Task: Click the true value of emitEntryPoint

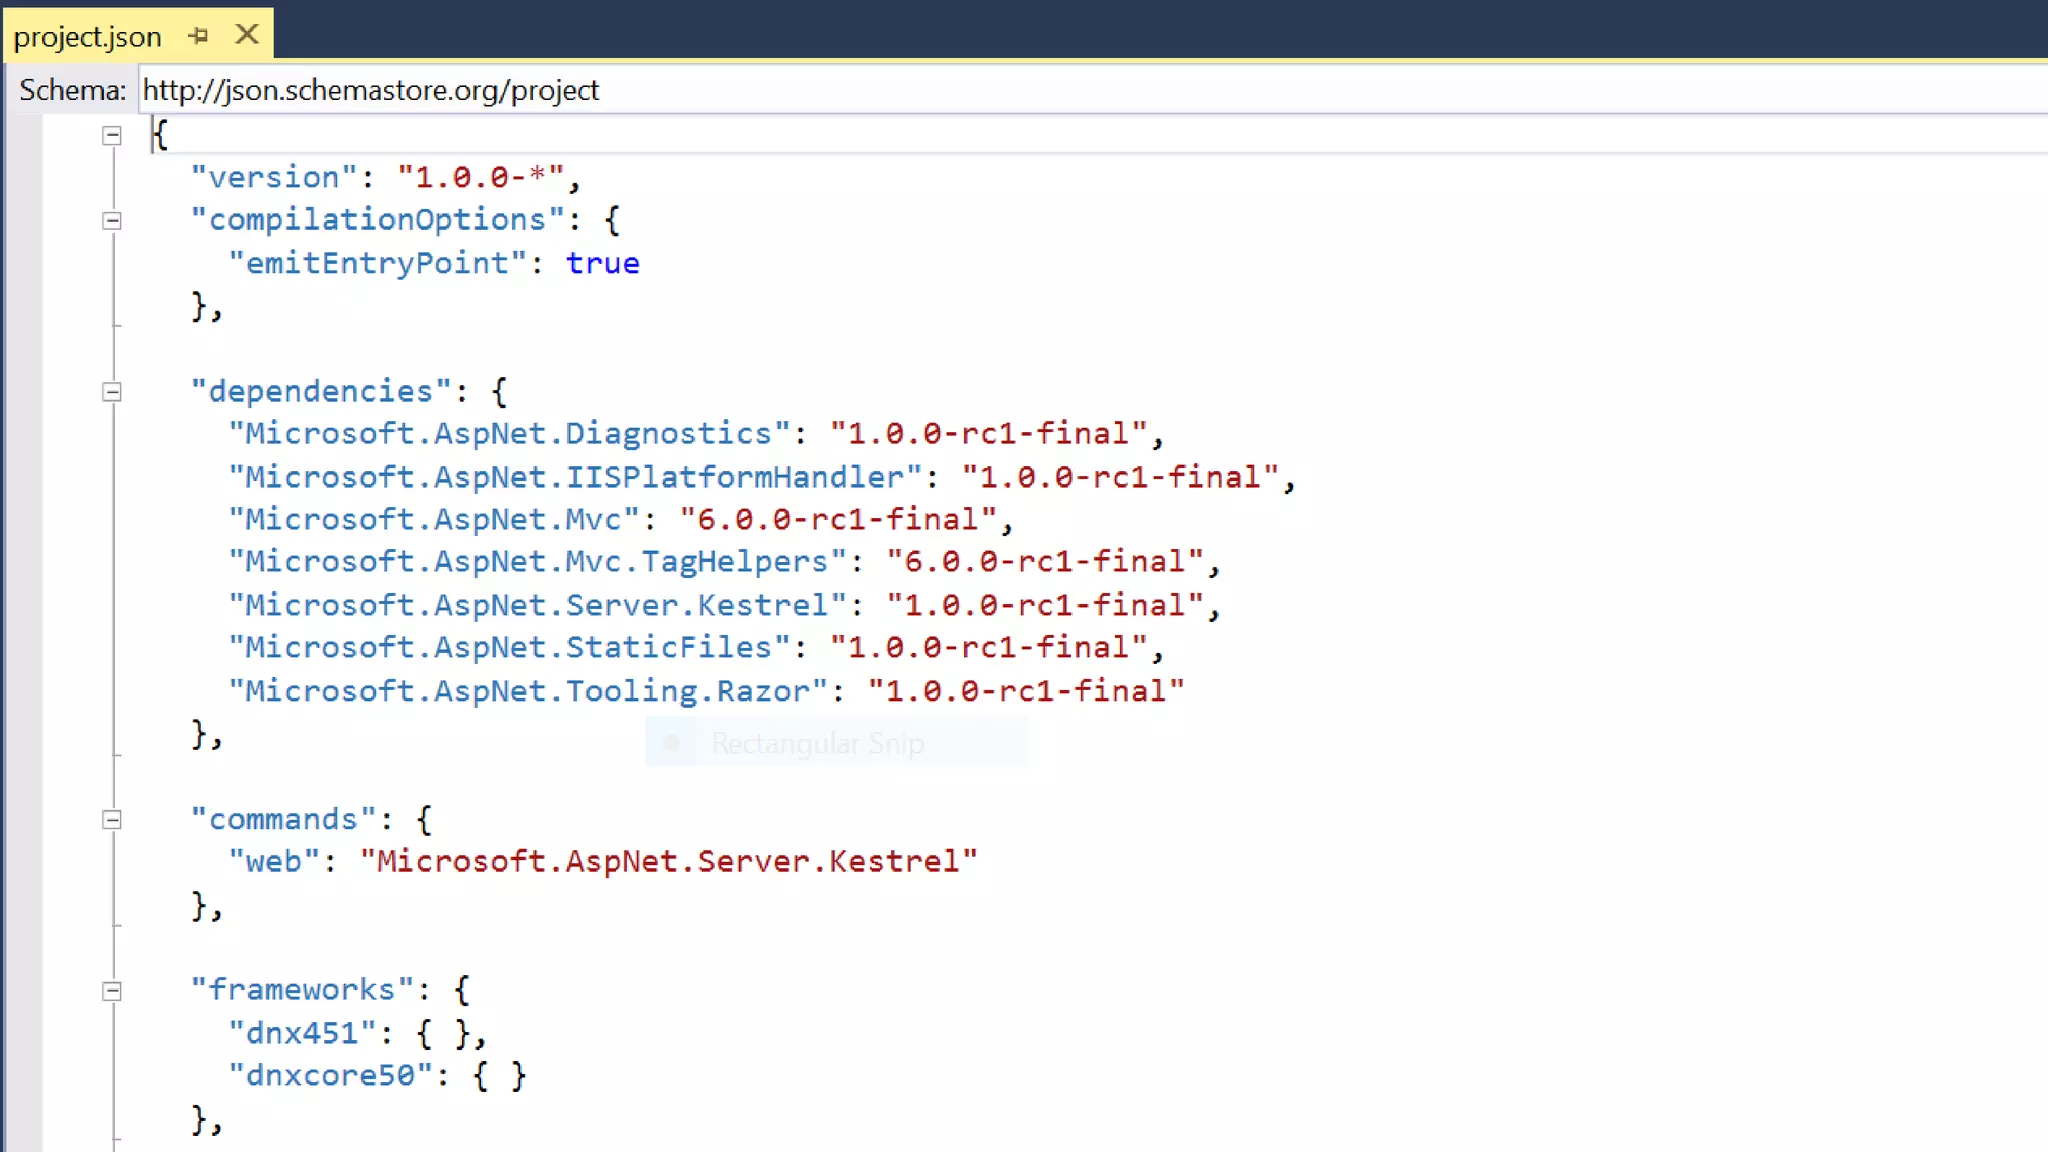Action: point(602,263)
